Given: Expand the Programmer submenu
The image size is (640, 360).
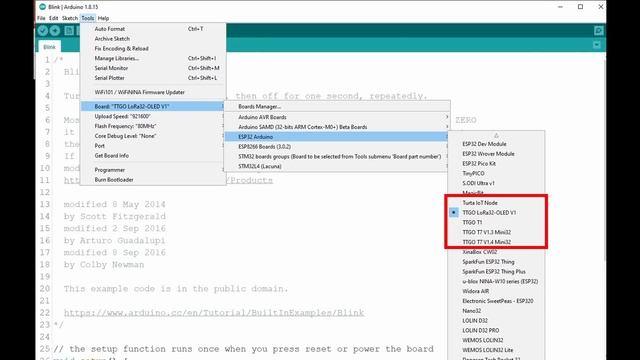Looking at the screenshot, I should point(153,170).
